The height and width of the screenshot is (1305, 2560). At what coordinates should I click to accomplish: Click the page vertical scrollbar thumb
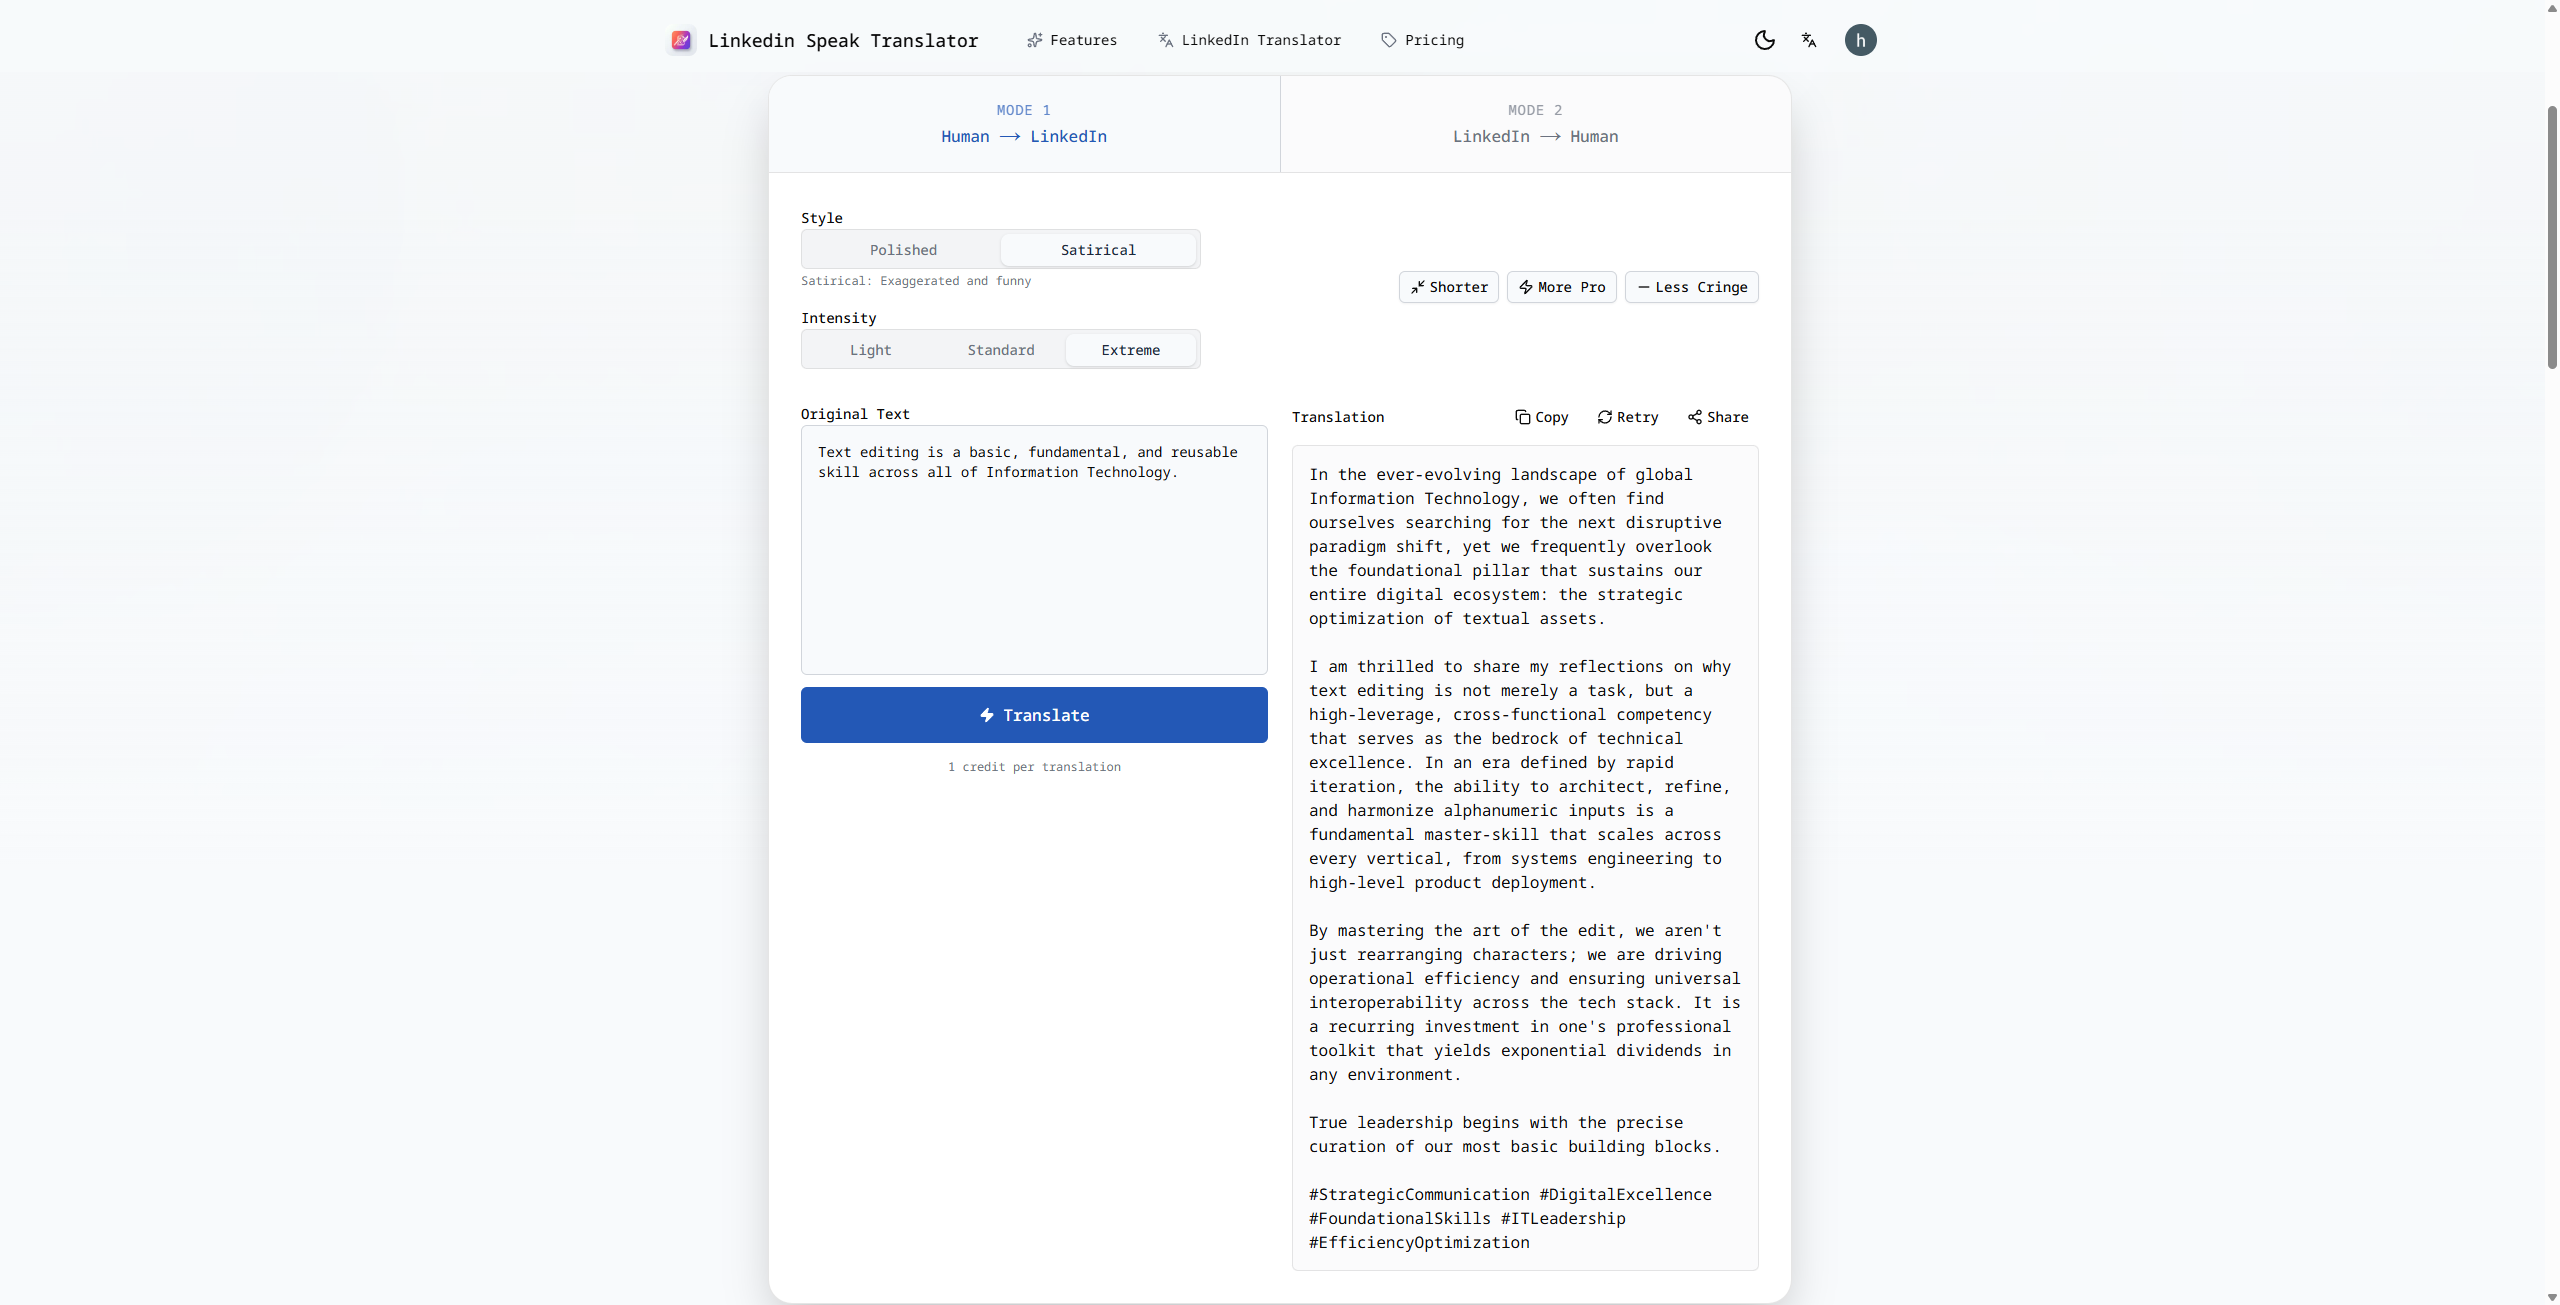tap(2552, 237)
